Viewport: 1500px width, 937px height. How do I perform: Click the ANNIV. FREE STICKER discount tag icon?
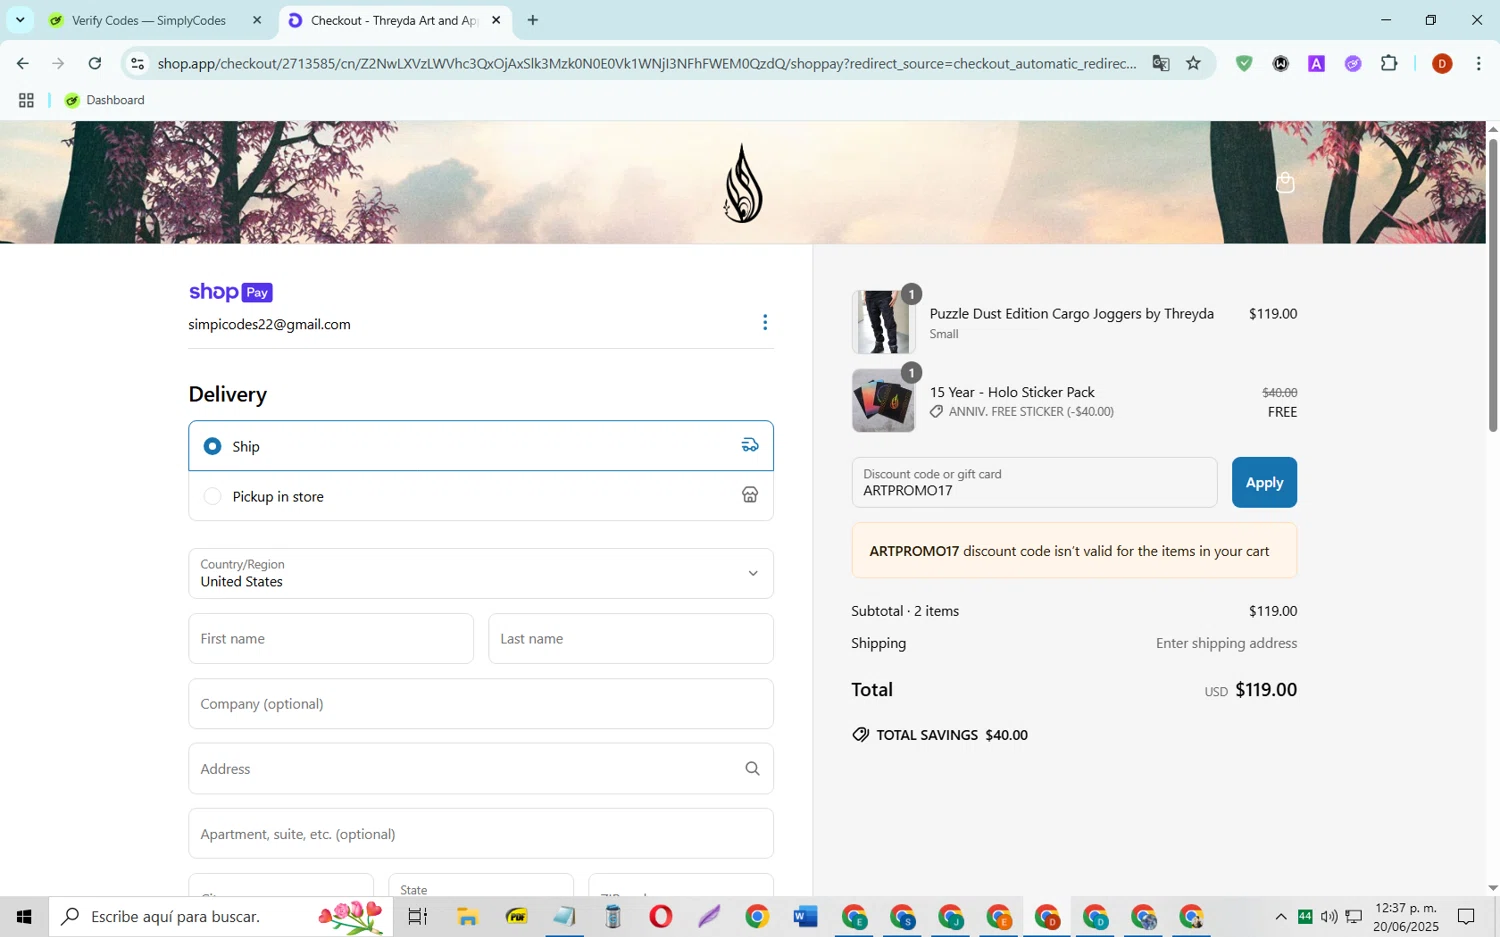pyautogui.click(x=937, y=412)
